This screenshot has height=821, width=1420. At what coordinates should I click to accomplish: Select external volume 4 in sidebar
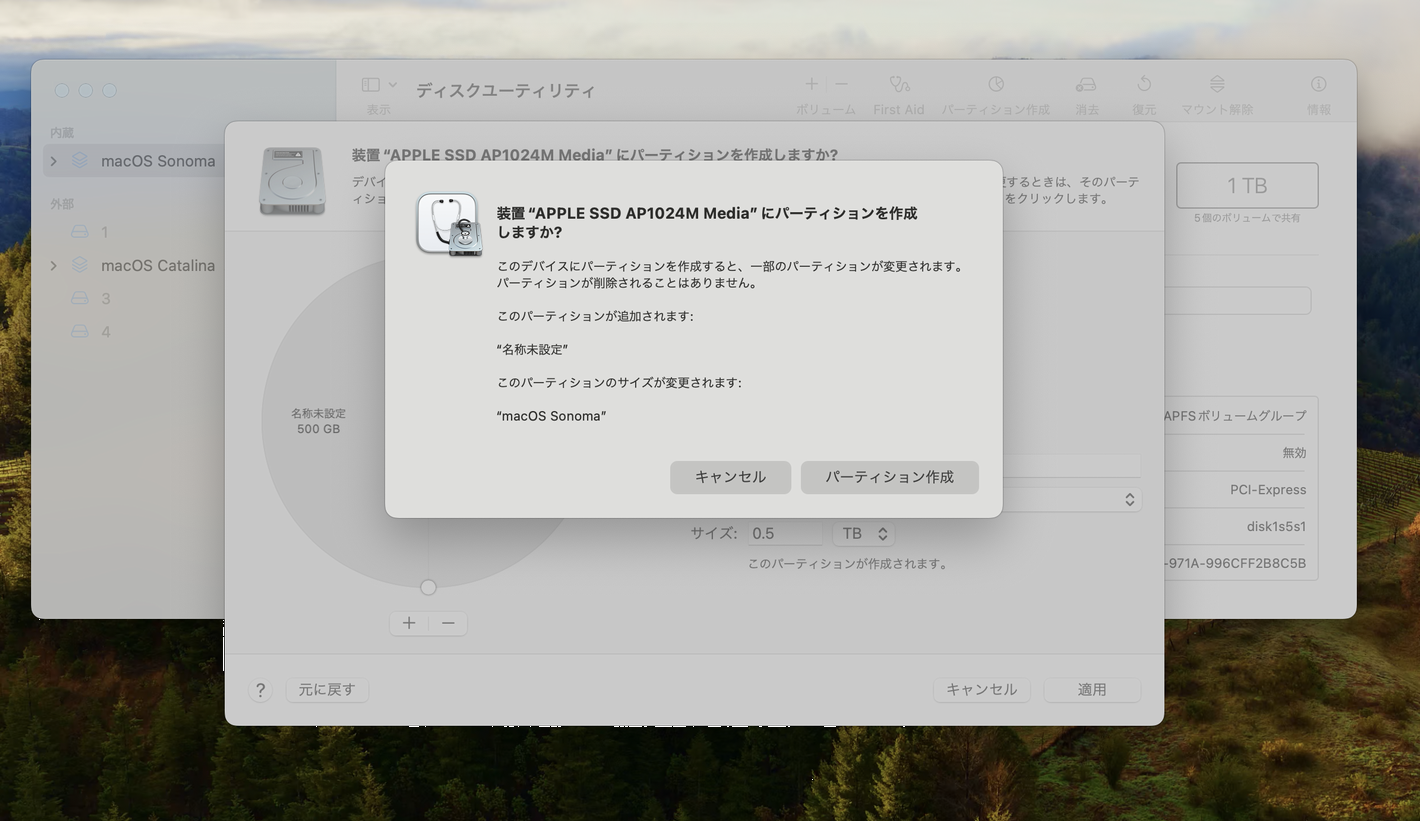[x=105, y=332]
